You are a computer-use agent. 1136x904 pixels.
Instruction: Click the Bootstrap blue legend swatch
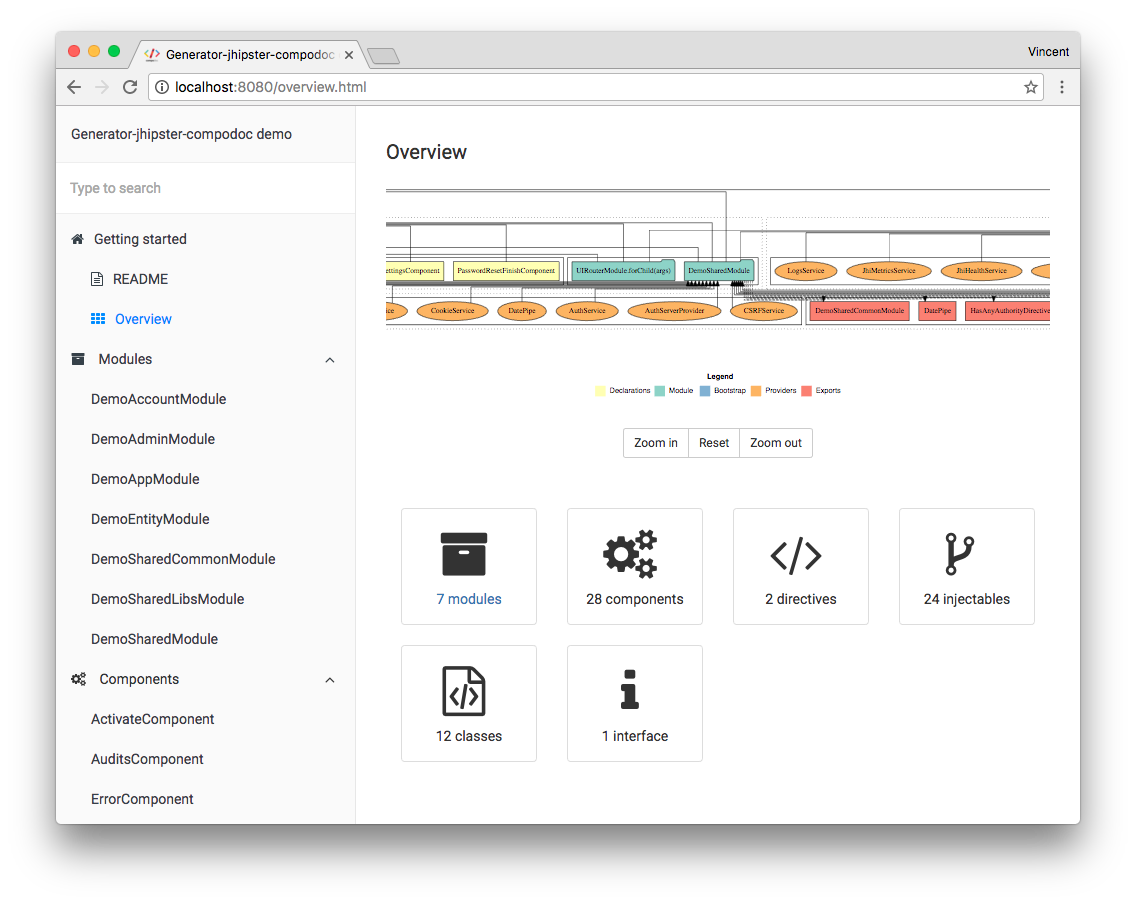(x=705, y=391)
